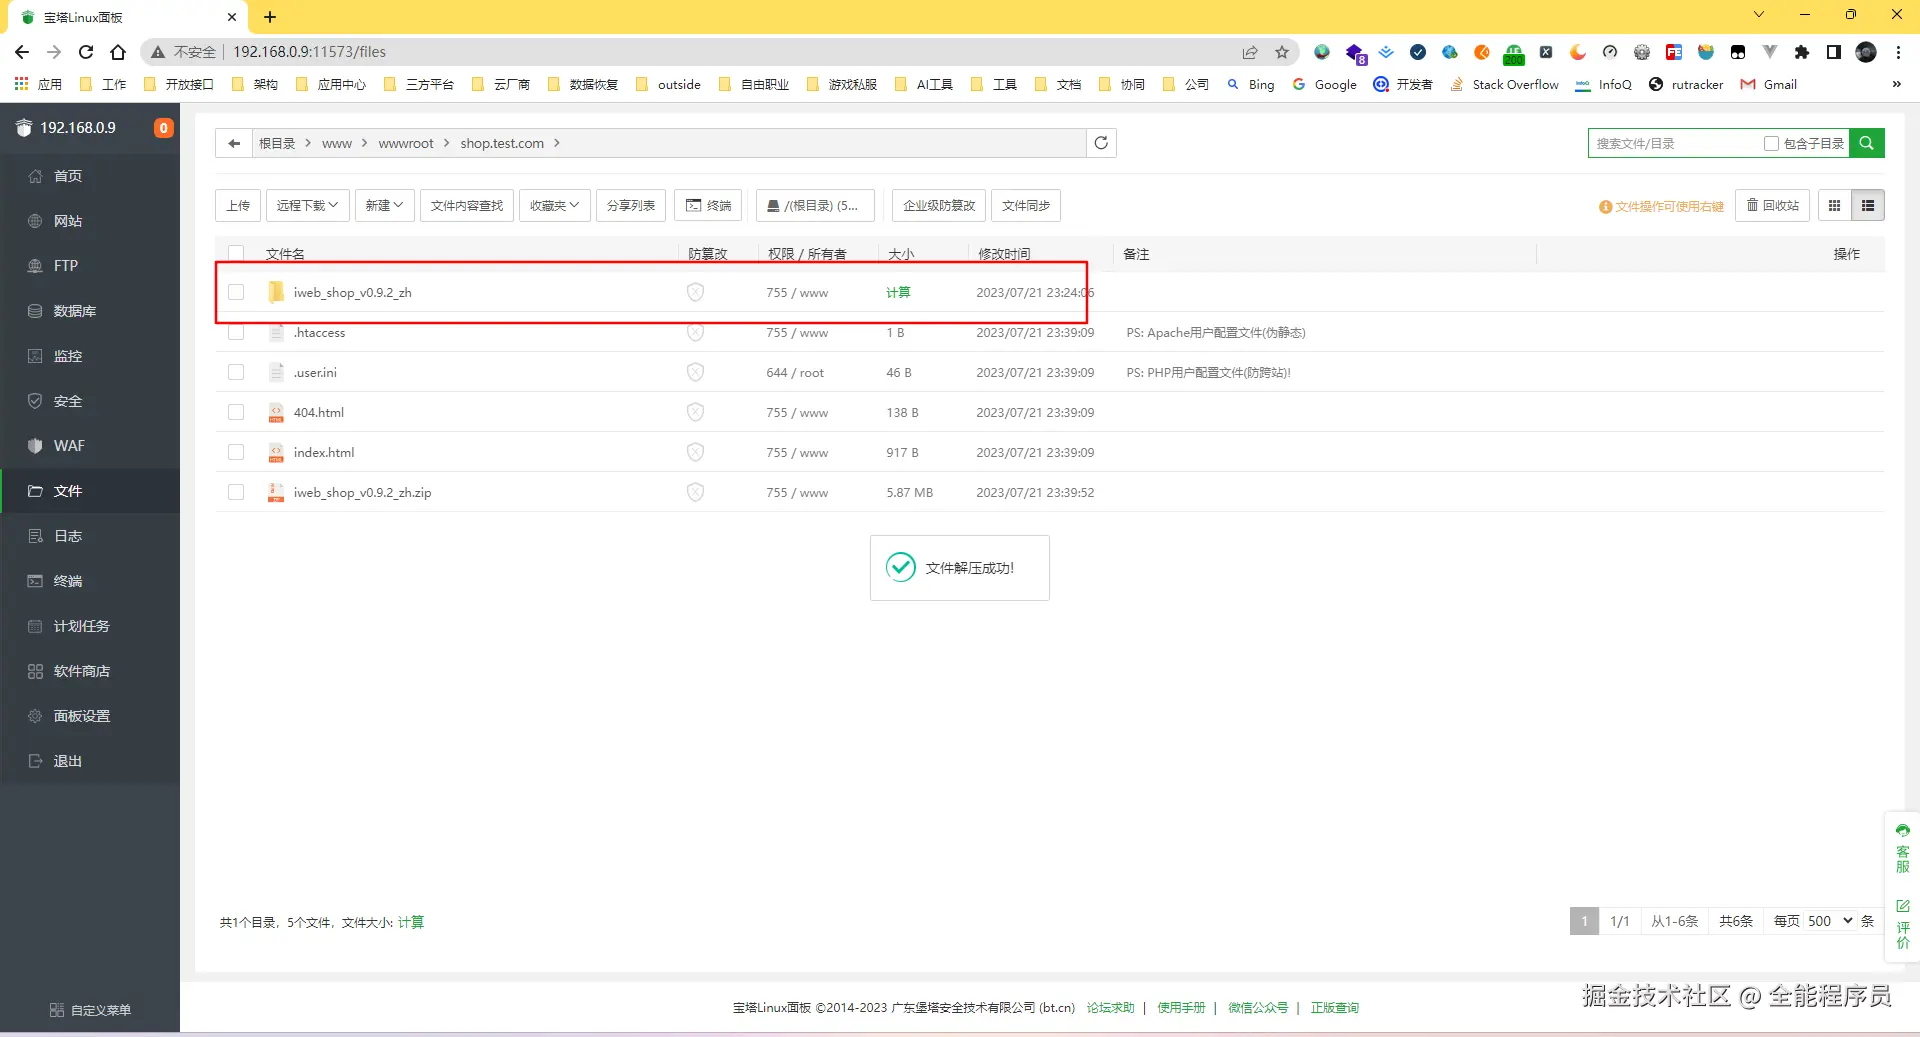
Task: Check the iweb_shop_v0.9.2_zh.zip row checkbox
Action: [236, 492]
